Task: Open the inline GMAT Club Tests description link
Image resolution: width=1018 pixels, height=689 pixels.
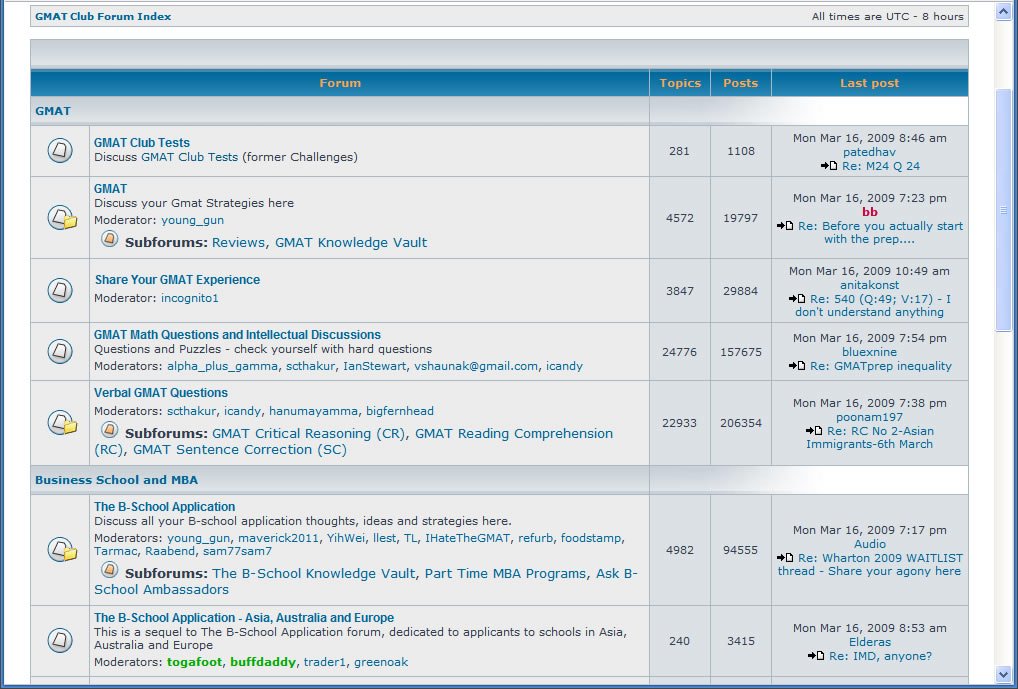Action: pyautogui.click(x=190, y=157)
